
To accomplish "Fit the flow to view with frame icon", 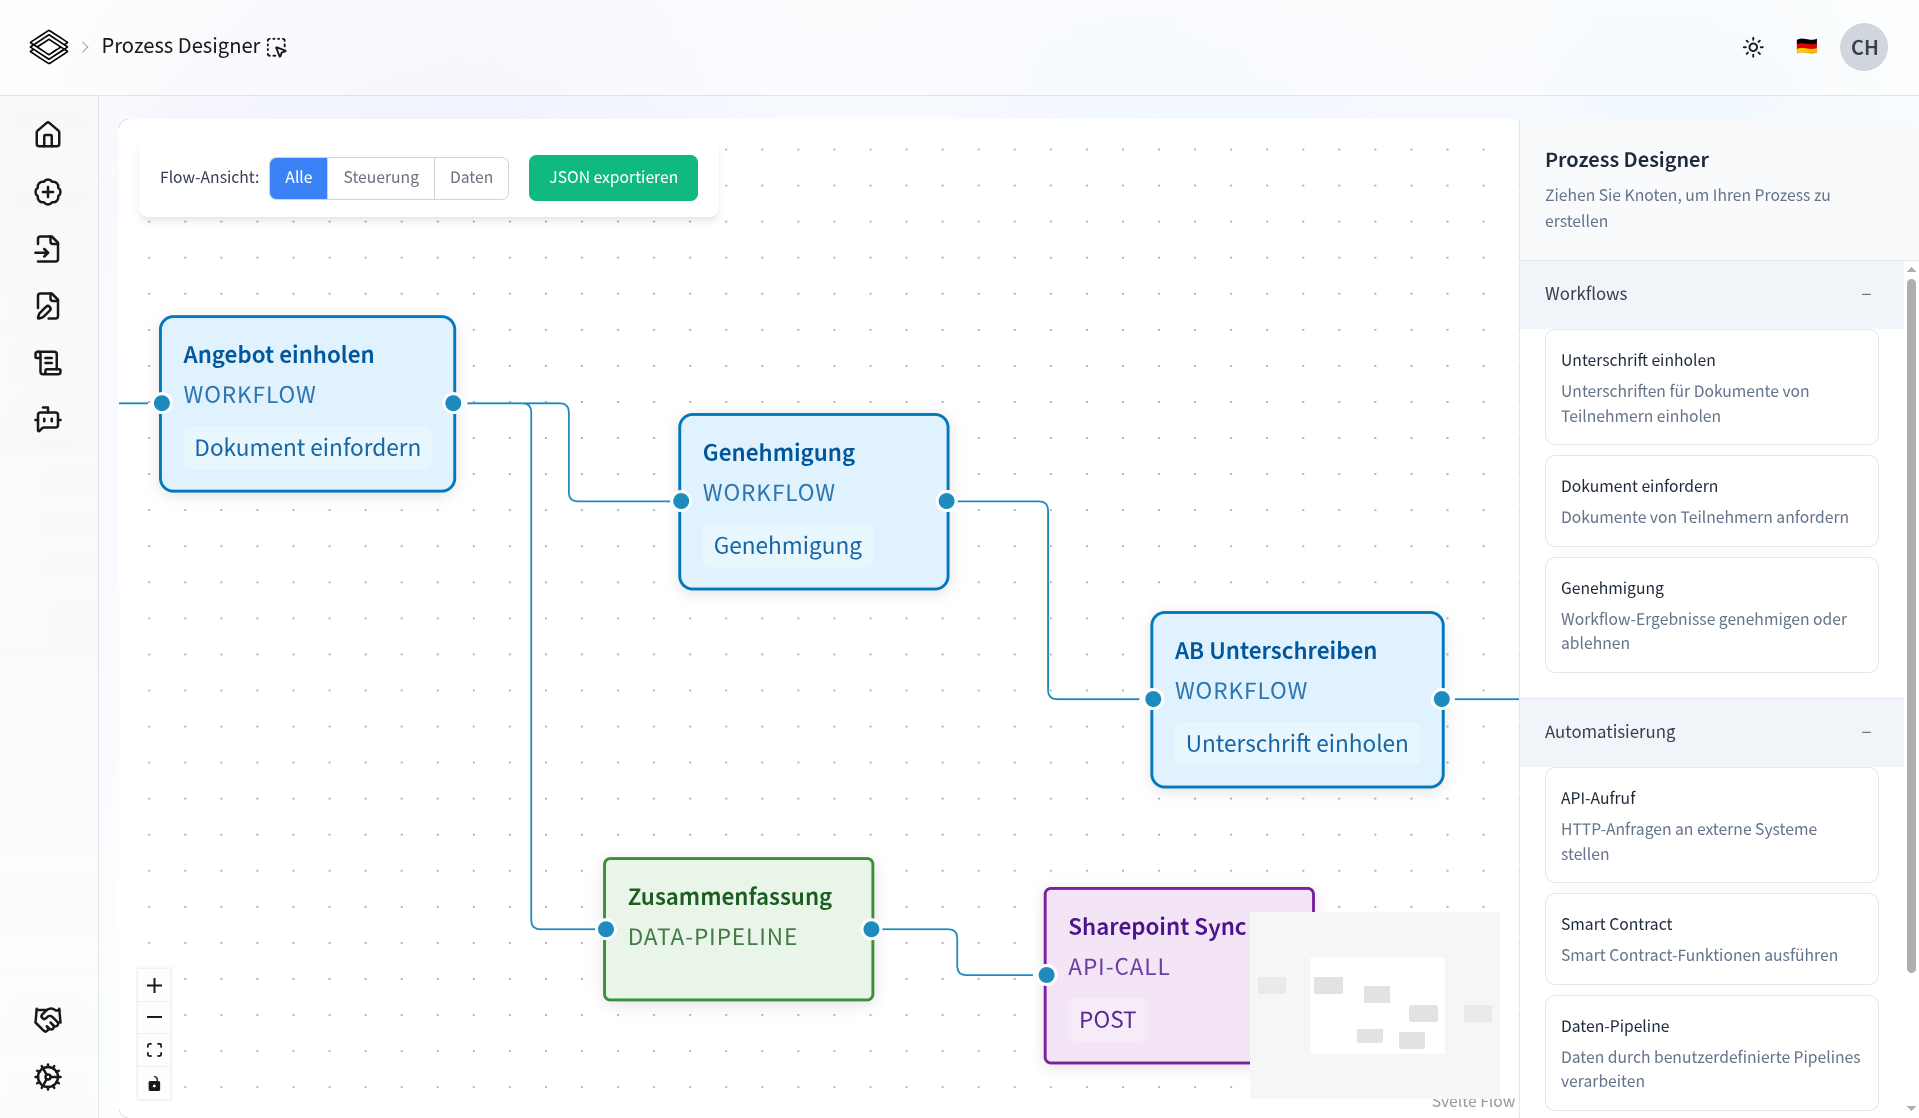I will (154, 1050).
